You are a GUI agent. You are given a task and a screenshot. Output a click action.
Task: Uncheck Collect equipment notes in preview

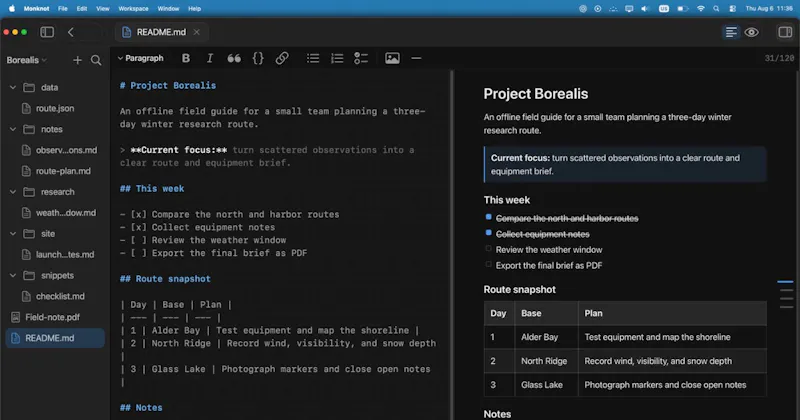click(488, 233)
